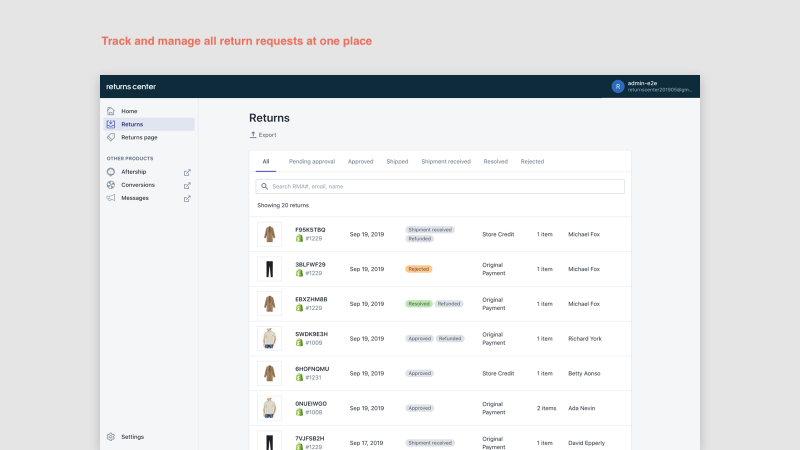
Task: Click the Shopify icon under 0NUEIWGO
Action: pos(299,412)
